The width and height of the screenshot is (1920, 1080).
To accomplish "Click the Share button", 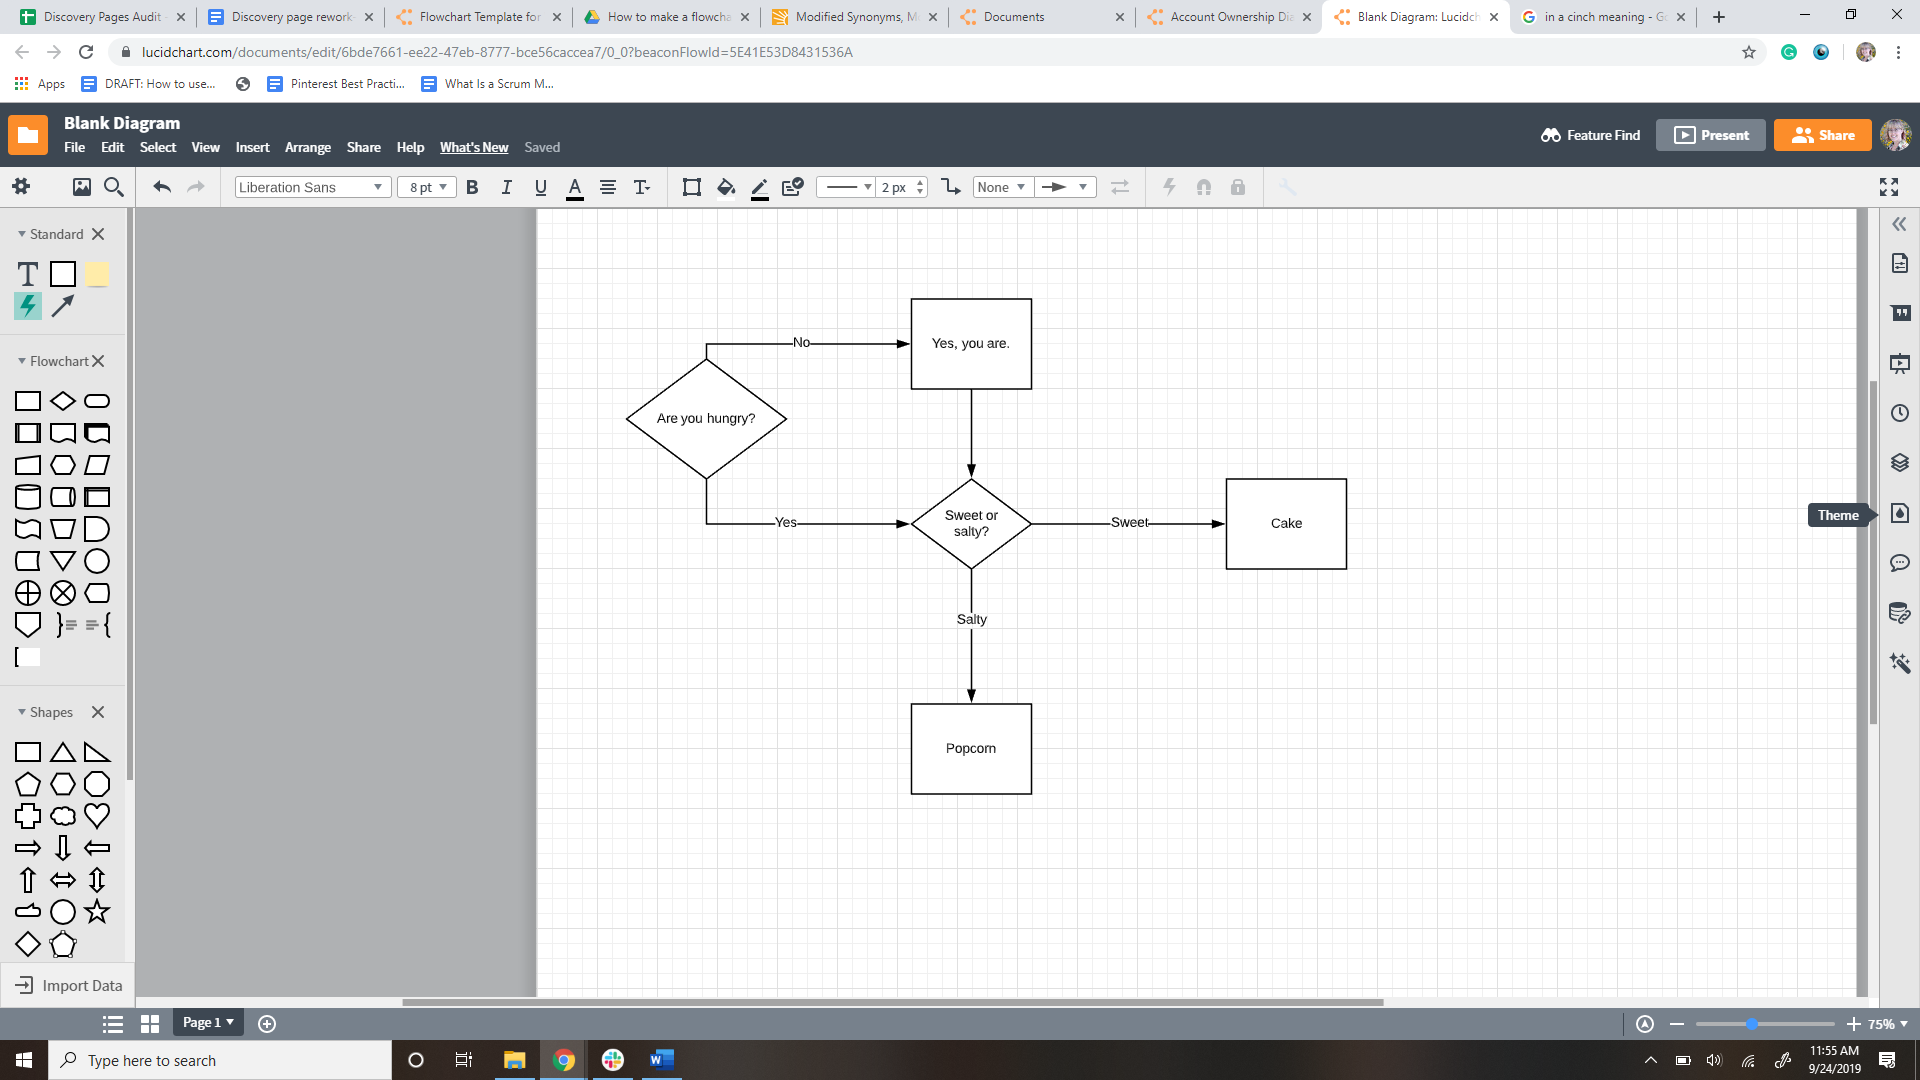I will pos(1822,135).
